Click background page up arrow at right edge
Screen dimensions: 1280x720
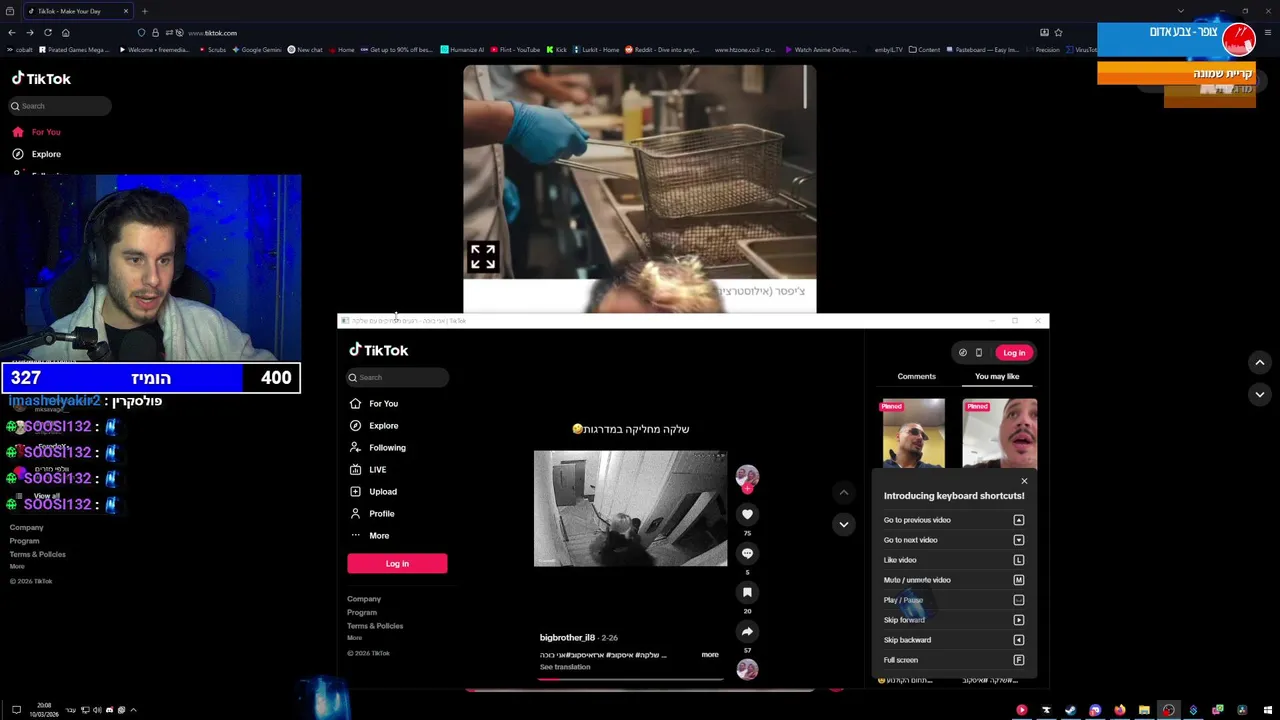[1260, 362]
